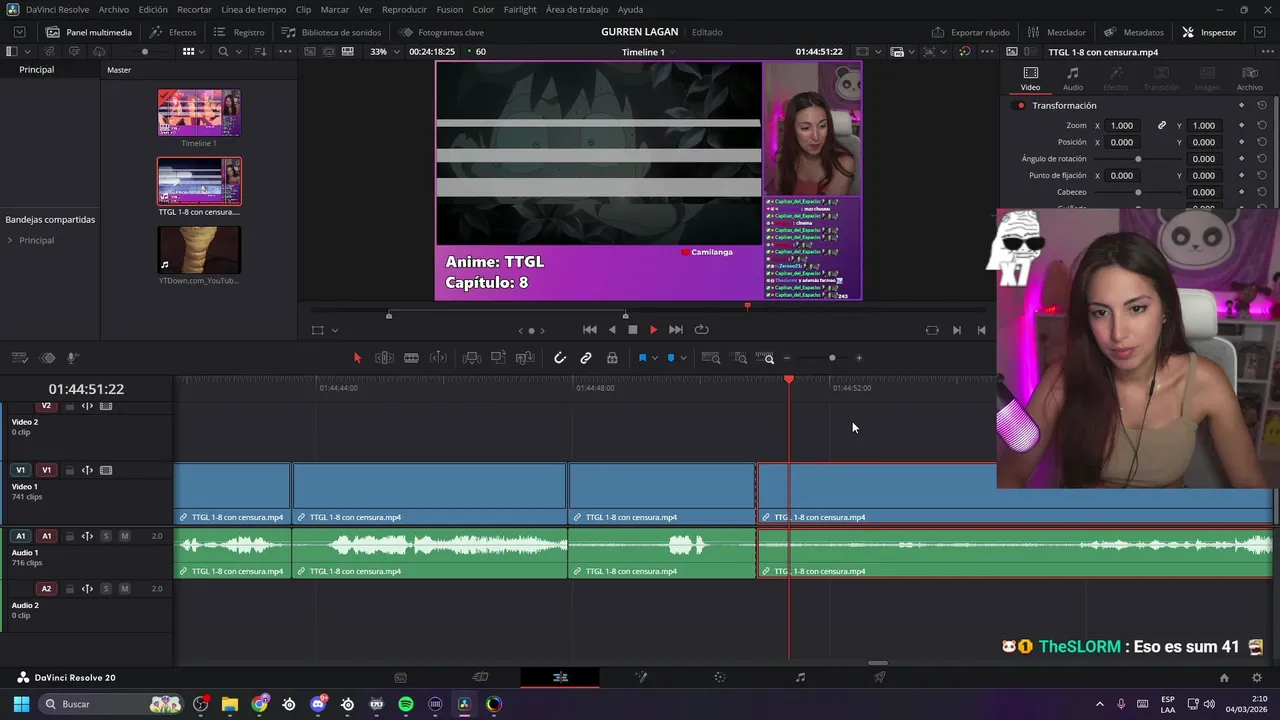This screenshot has width=1280, height=720.
Task: Toggle Linked Selection chain icon
Action: tap(586, 358)
